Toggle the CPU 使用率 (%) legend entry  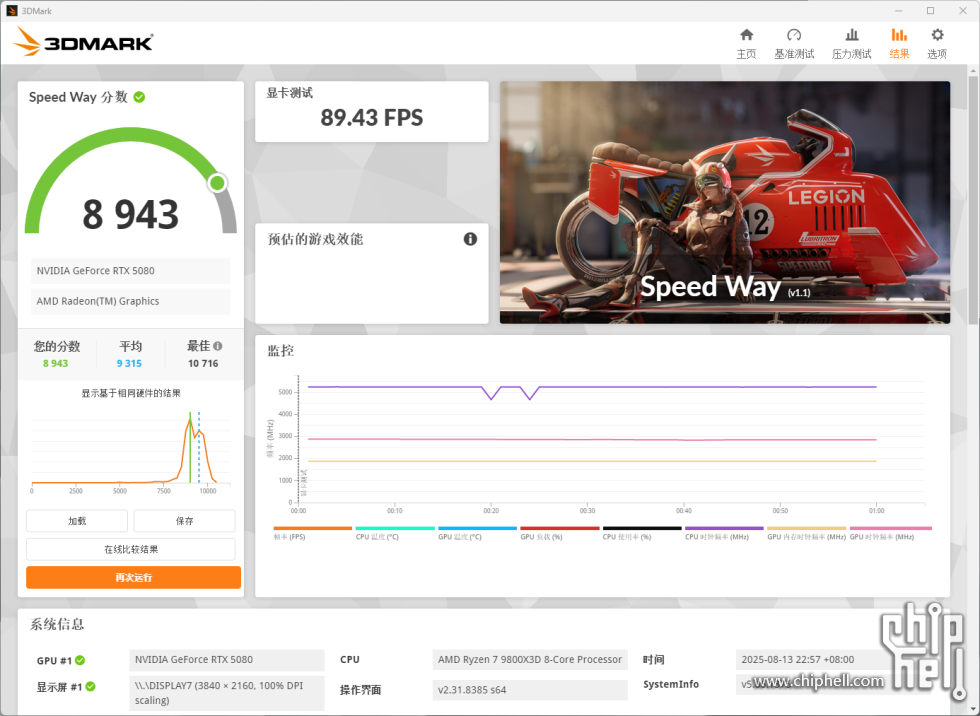pos(642,533)
